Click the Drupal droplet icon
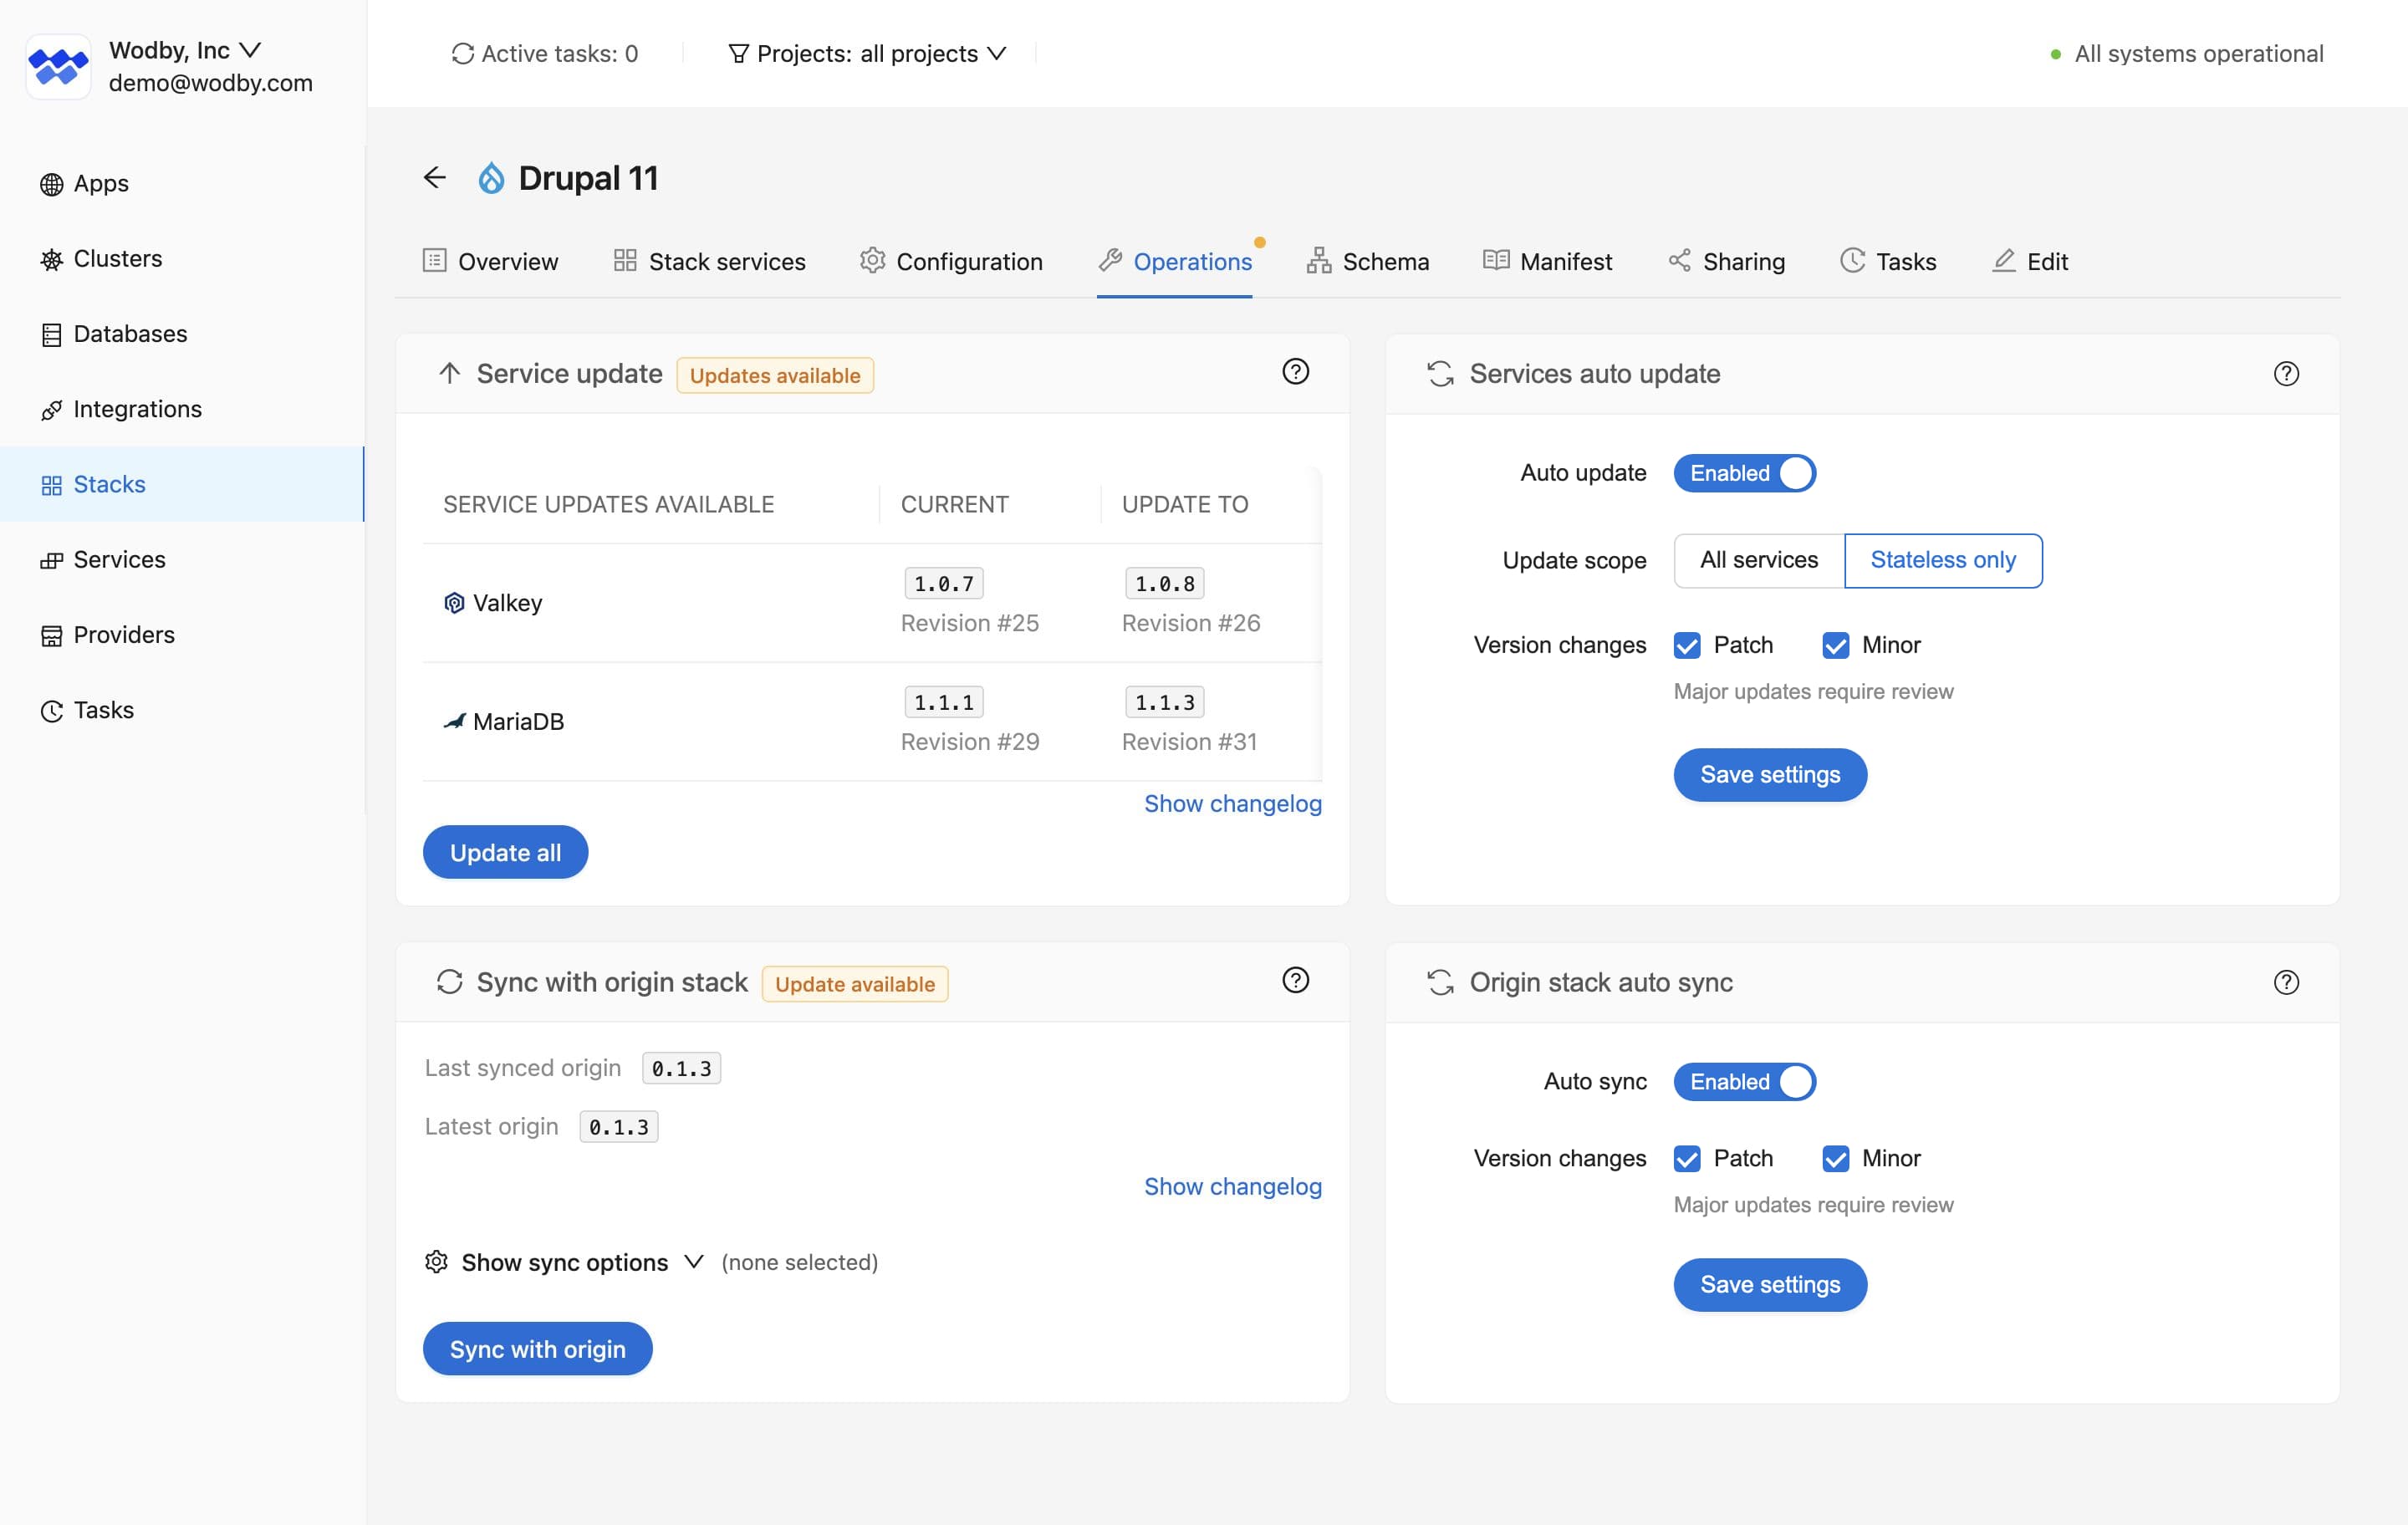Image resolution: width=2408 pixels, height=1525 pixels. pyautogui.click(x=491, y=178)
